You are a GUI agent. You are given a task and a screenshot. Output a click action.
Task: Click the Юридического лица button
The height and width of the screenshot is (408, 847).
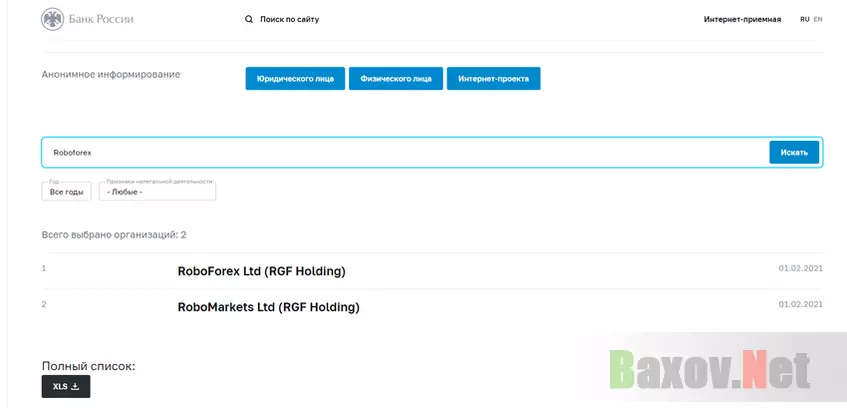[x=295, y=78]
